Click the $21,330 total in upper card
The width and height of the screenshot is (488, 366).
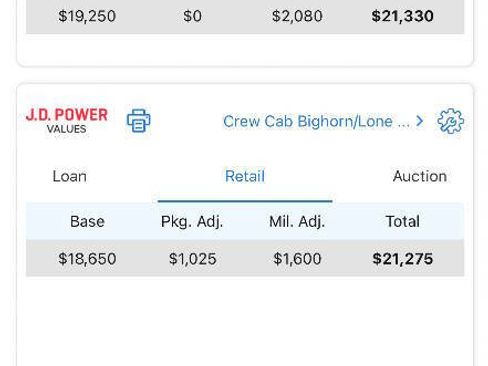point(402,16)
